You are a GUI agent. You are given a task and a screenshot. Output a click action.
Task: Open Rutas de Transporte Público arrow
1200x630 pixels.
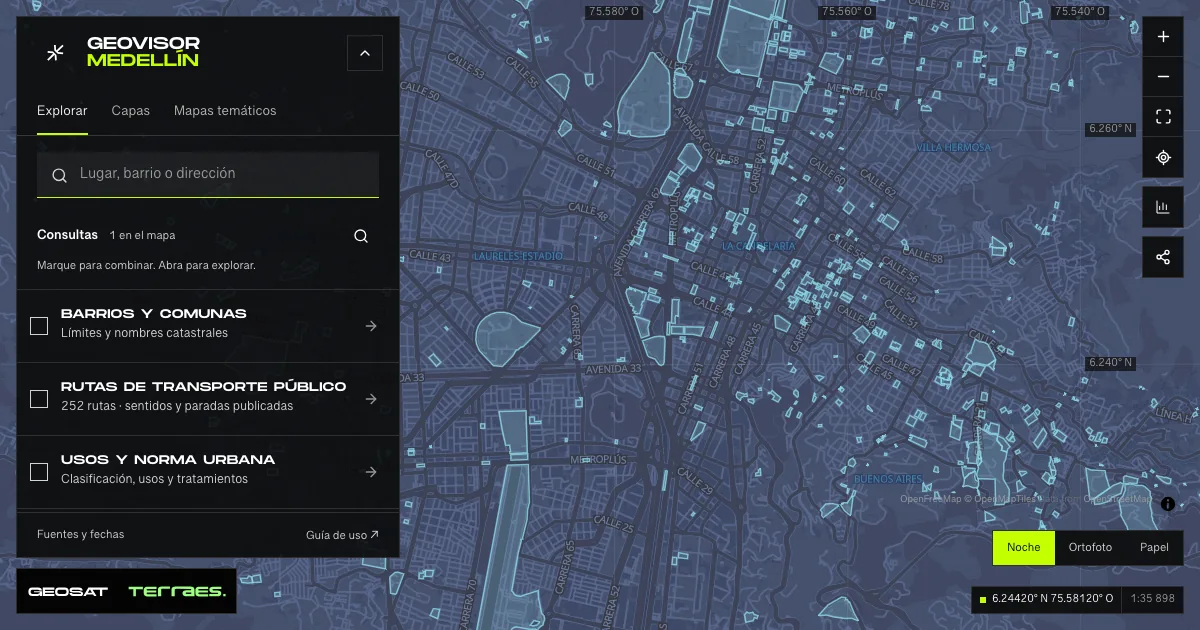point(371,399)
